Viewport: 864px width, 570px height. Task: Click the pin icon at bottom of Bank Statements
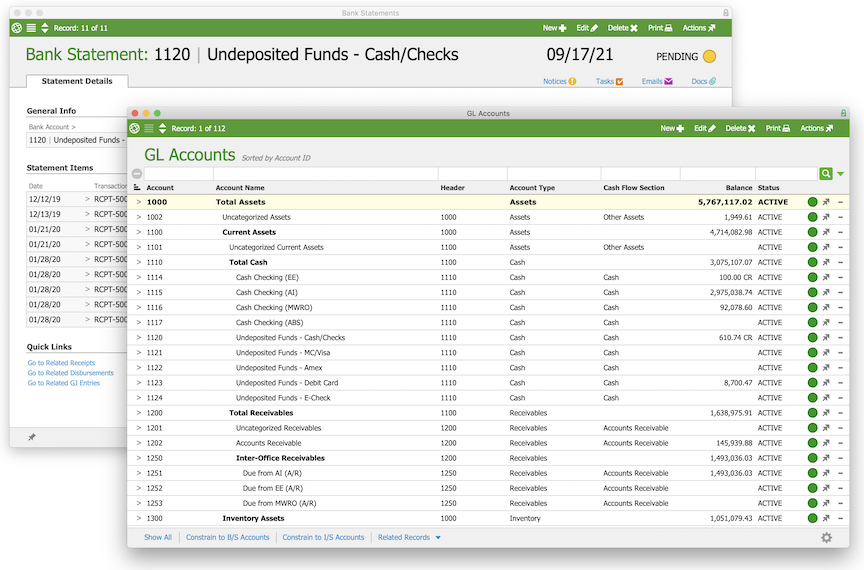pyautogui.click(x=31, y=437)
